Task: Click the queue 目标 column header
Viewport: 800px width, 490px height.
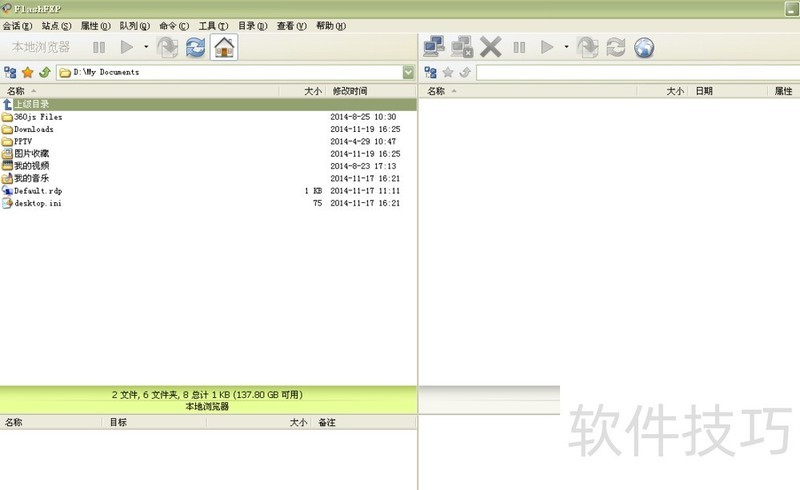Action: (x=155, y=423)
